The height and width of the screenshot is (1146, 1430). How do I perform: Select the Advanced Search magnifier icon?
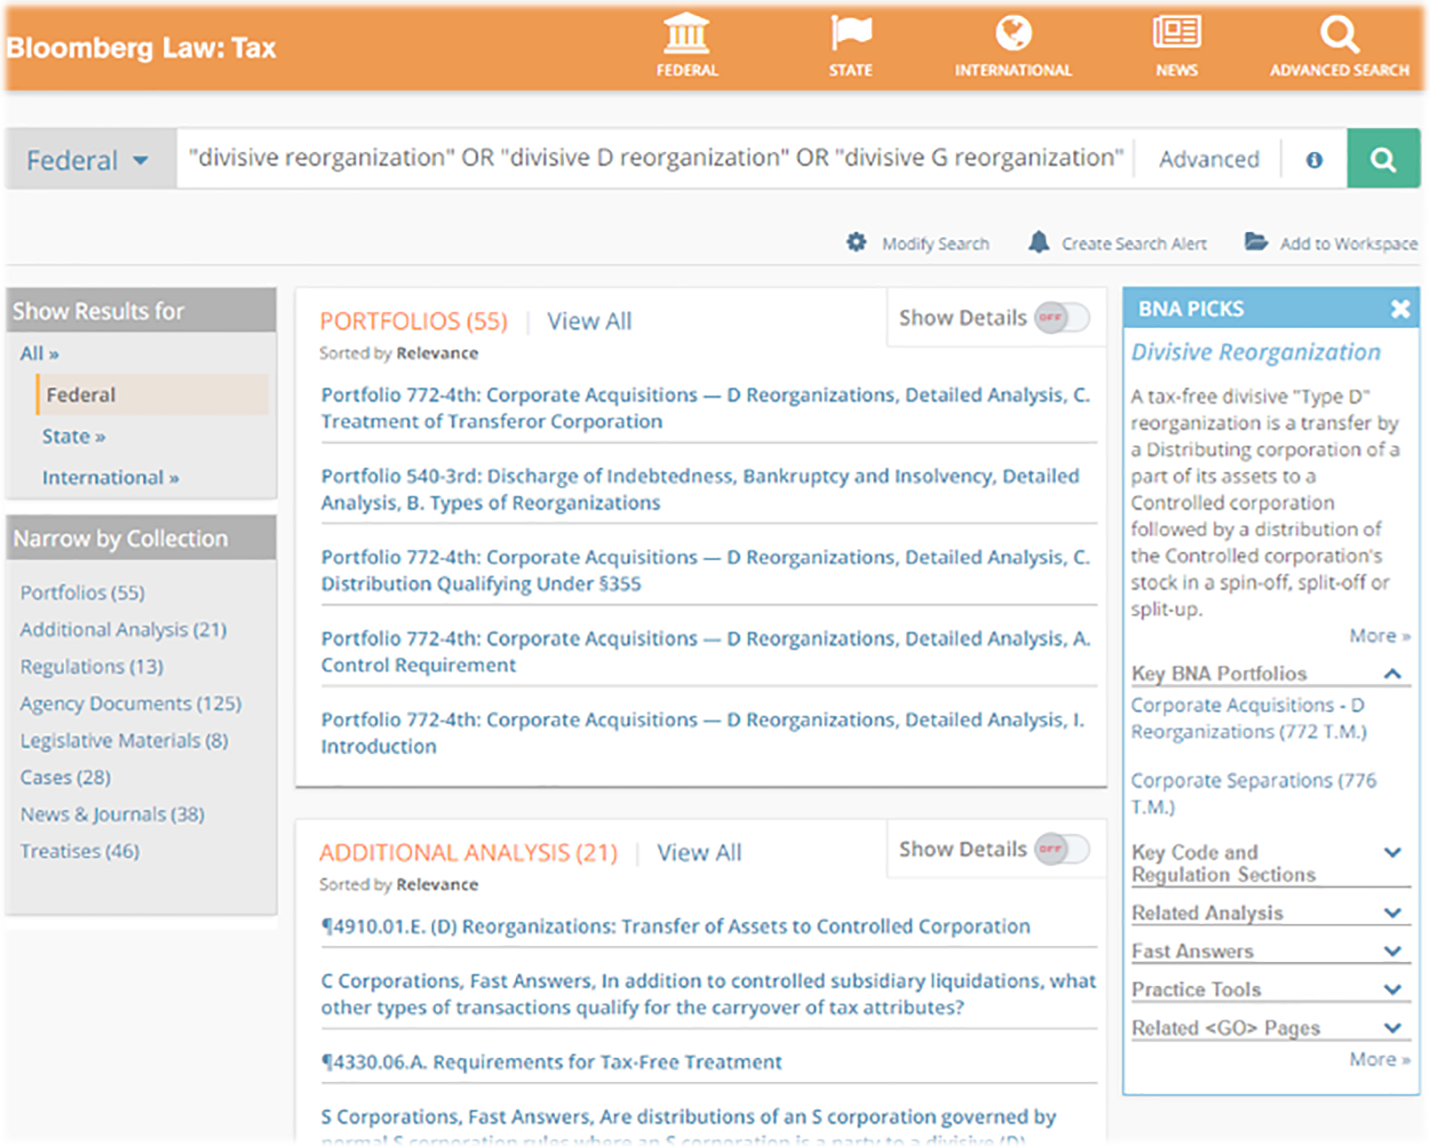coord(1339,38)
